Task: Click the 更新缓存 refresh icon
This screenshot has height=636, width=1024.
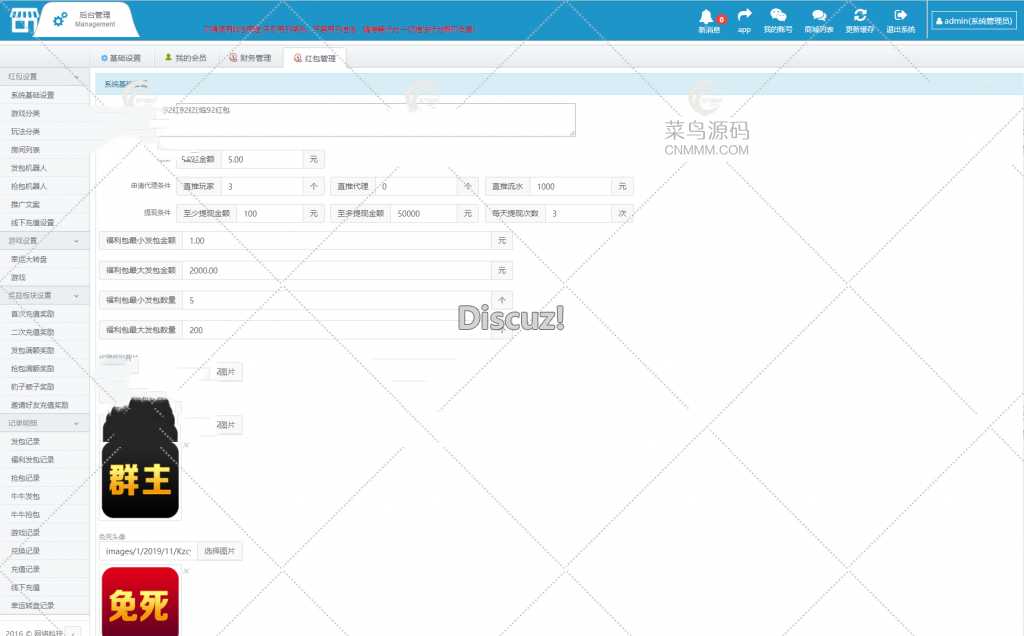Action: 859,16
